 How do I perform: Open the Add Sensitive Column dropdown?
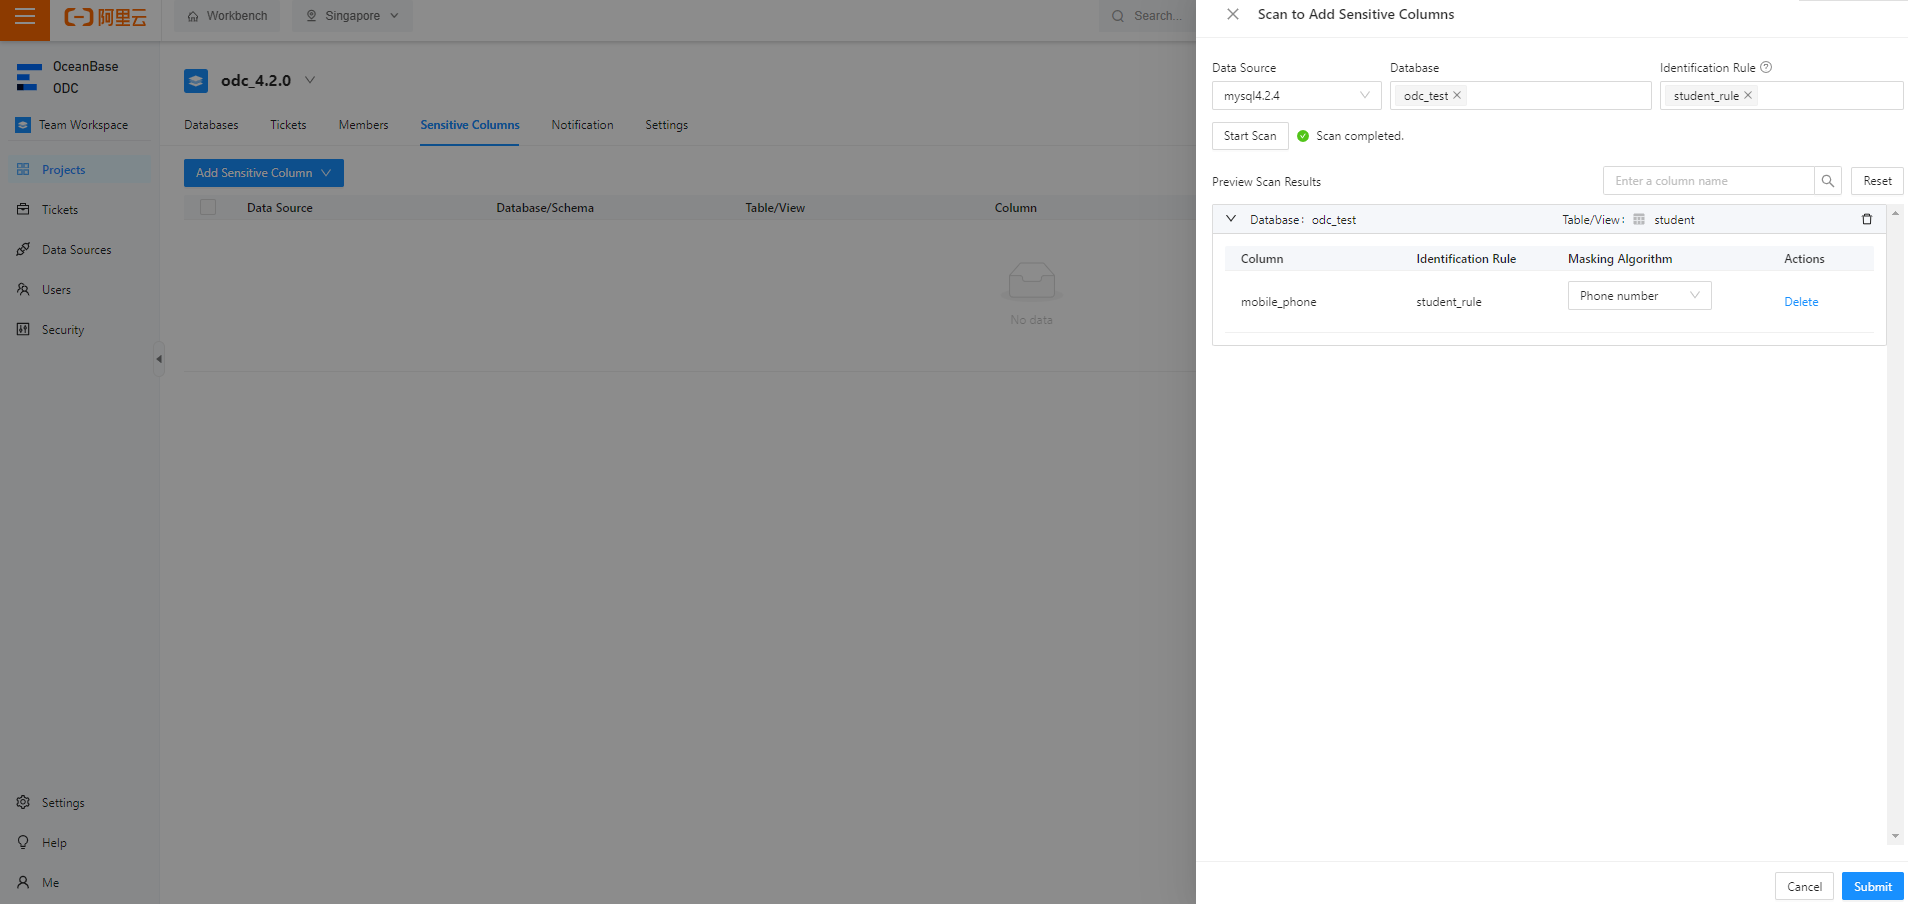click(x=264, y=173)
